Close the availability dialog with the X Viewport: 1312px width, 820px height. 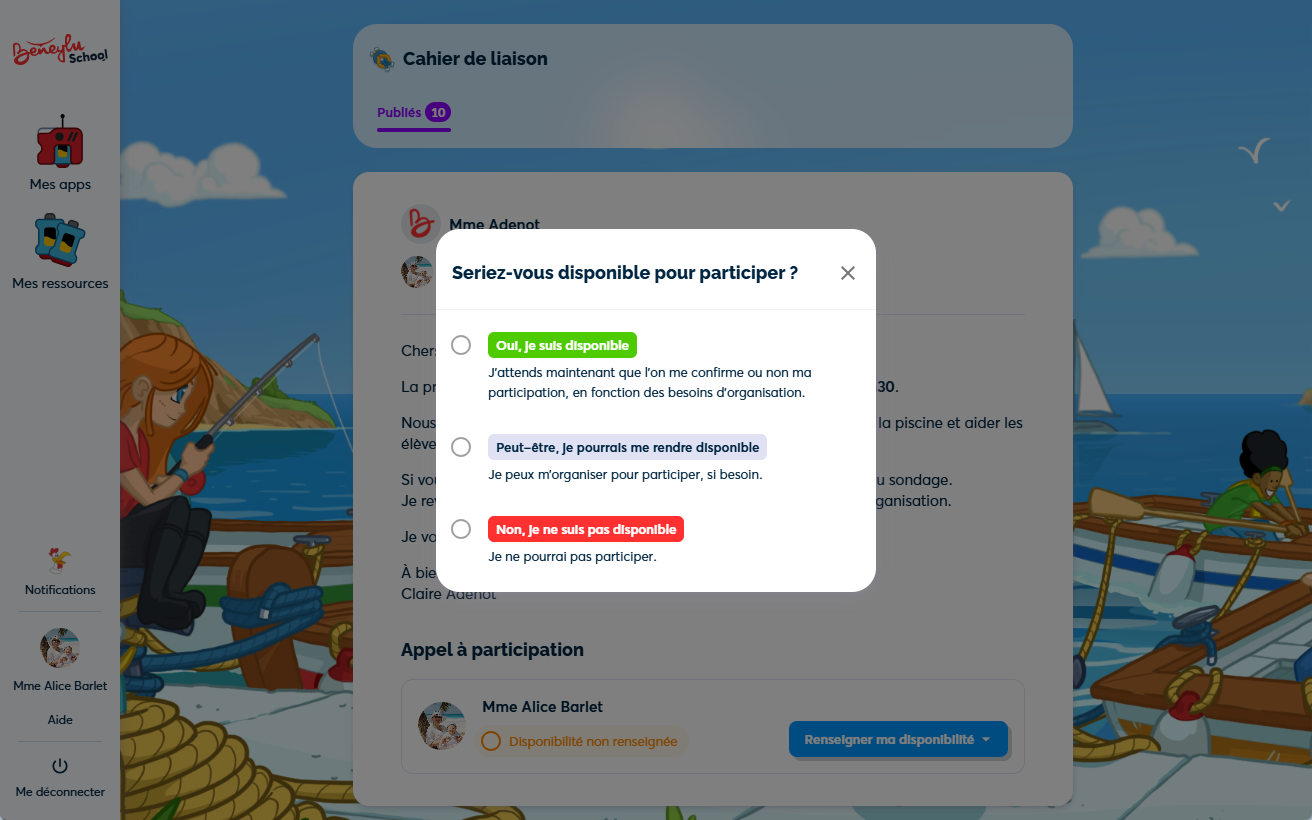point(847,272)
